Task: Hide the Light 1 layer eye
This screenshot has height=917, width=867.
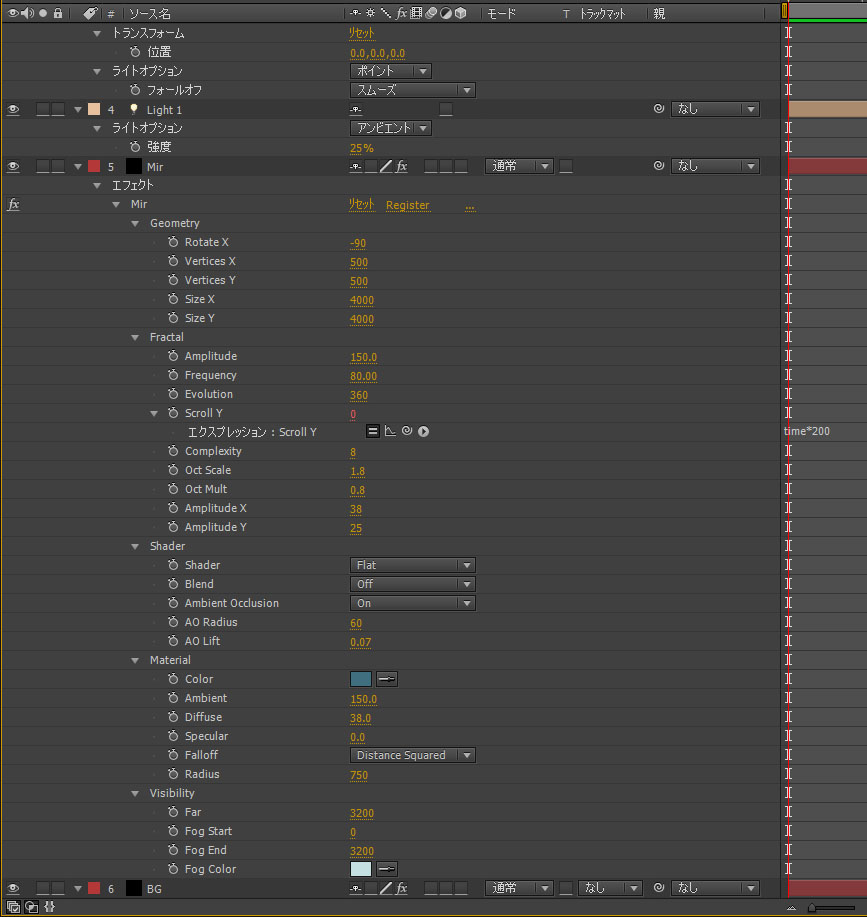Action: [x=13, y=109]
